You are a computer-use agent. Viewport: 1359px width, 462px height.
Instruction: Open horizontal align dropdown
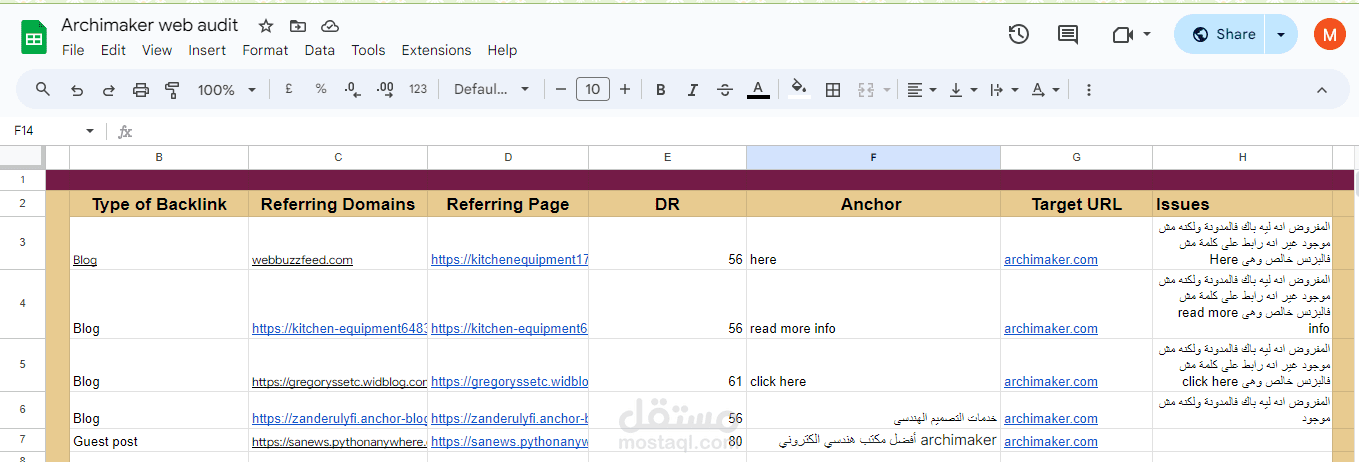pos(921,89)
